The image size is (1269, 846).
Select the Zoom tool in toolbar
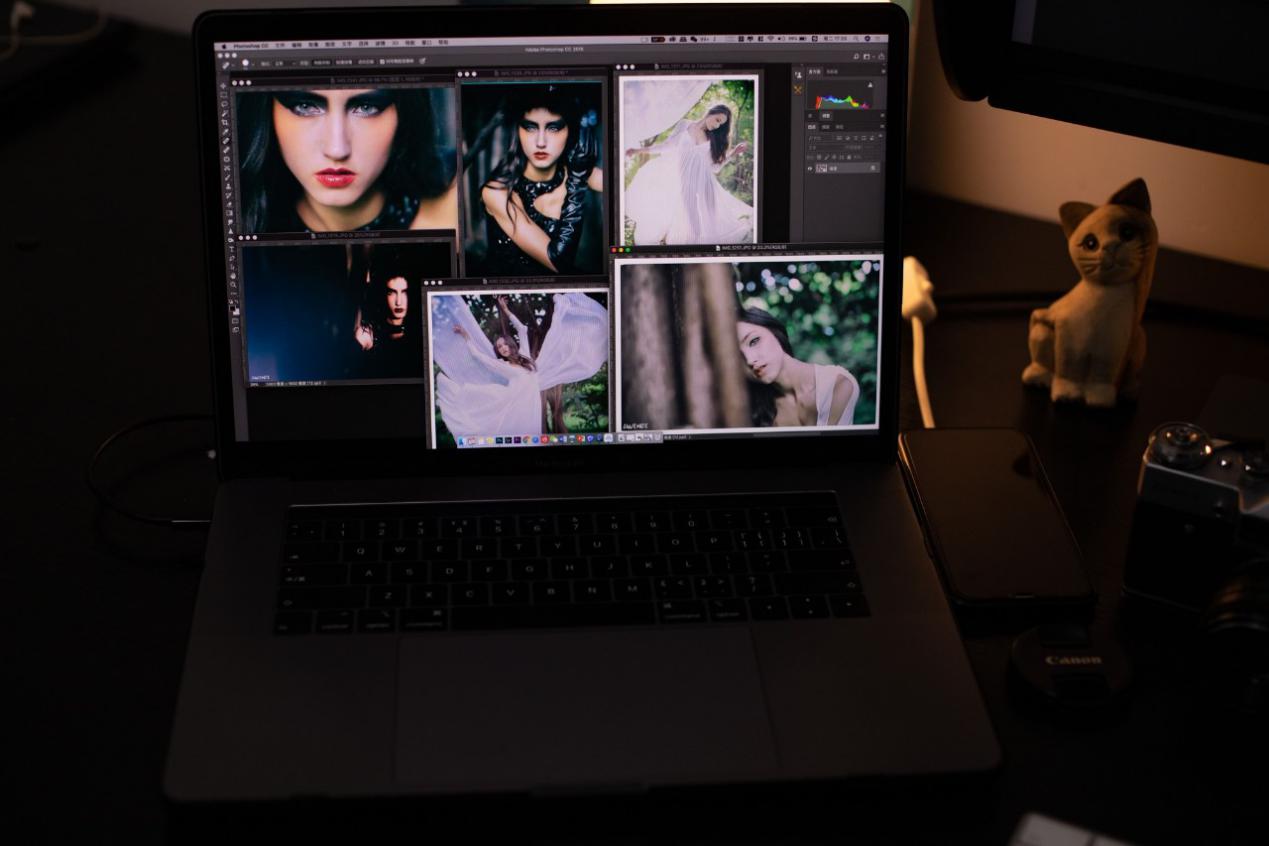[233, 285]
